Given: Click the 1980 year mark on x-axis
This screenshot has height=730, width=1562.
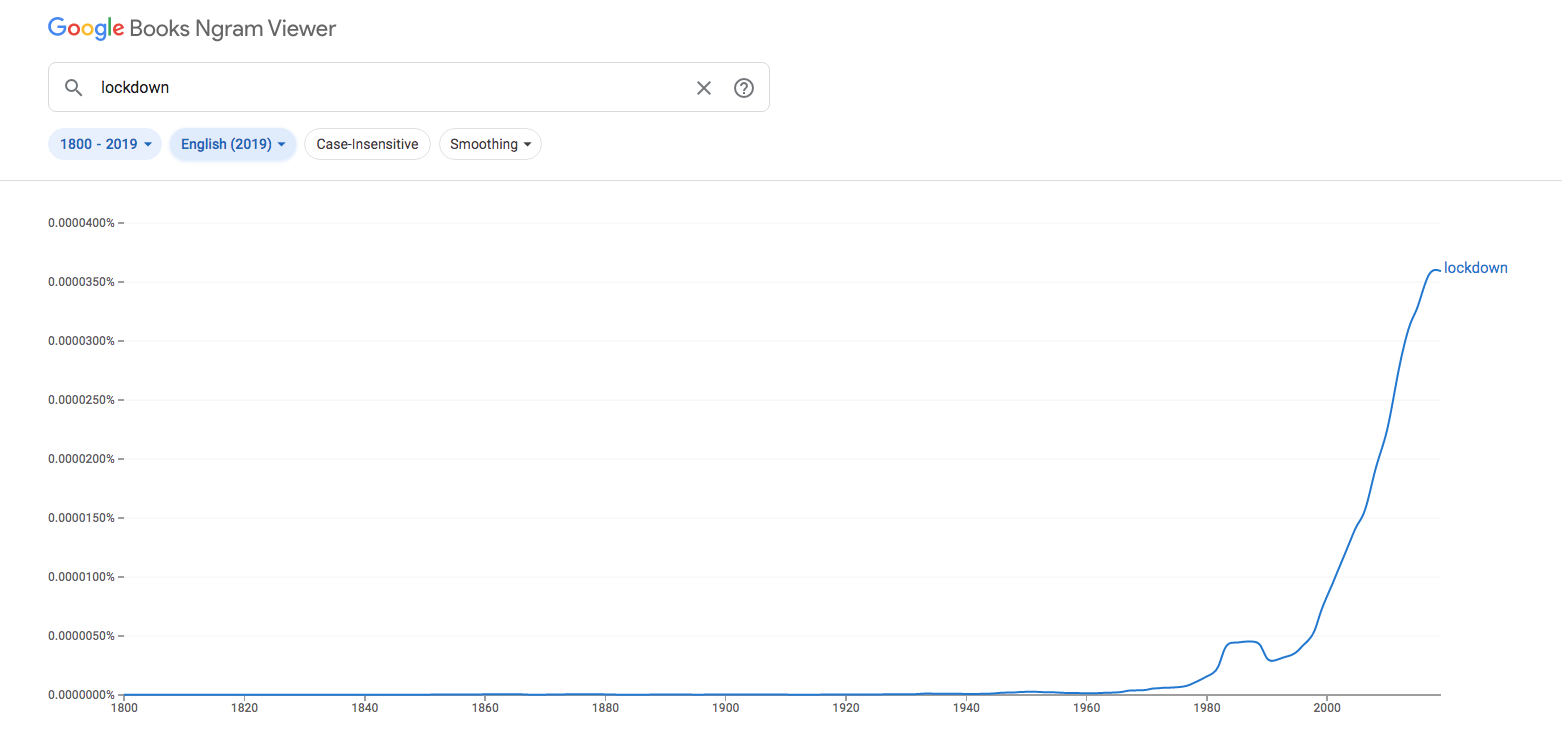Looking at the screenshot, I should [x=1207, y=708].
